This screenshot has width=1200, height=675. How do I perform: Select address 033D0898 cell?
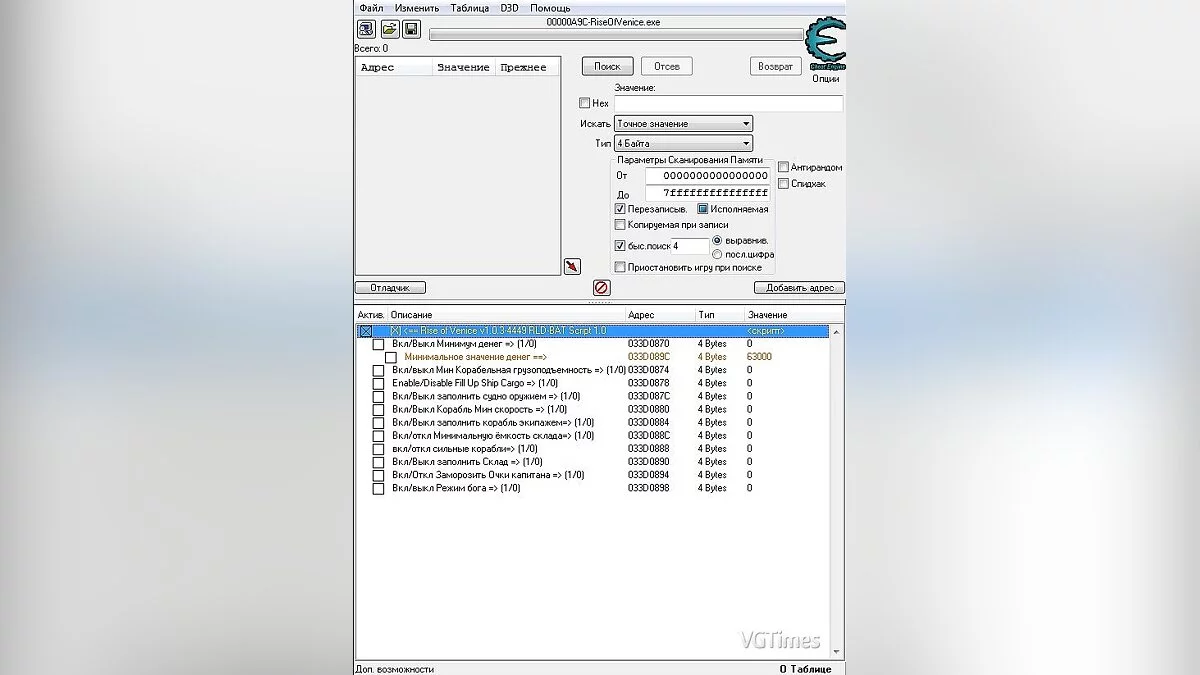point(648,488)
